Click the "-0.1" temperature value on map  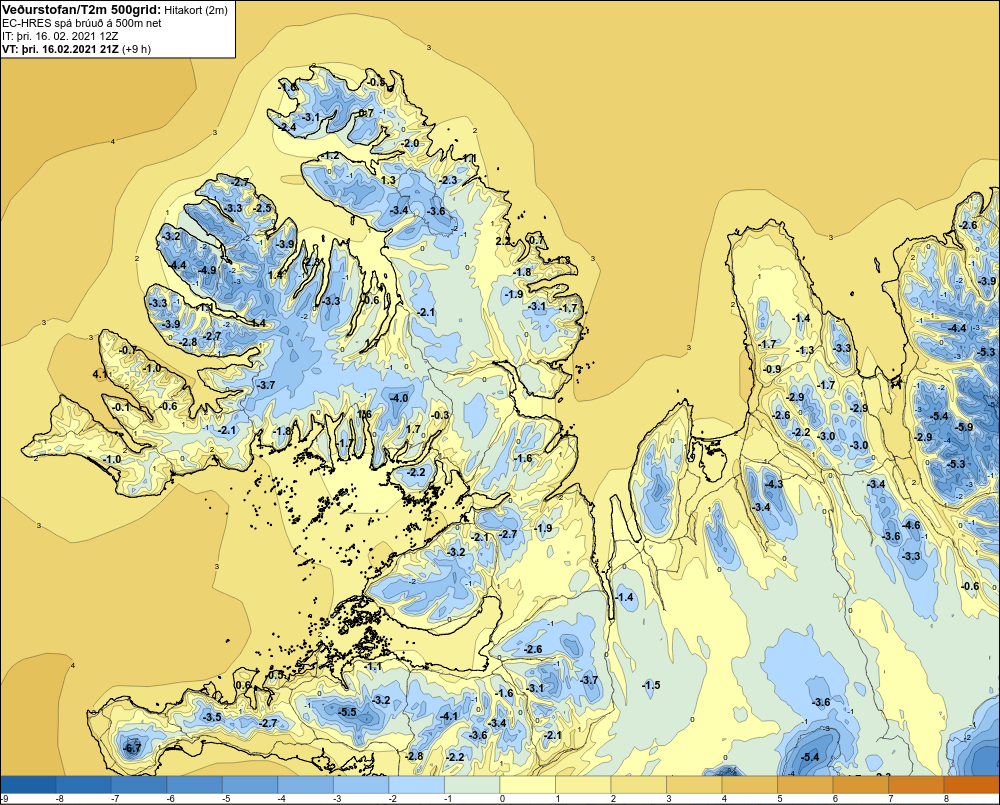point(121,407)
